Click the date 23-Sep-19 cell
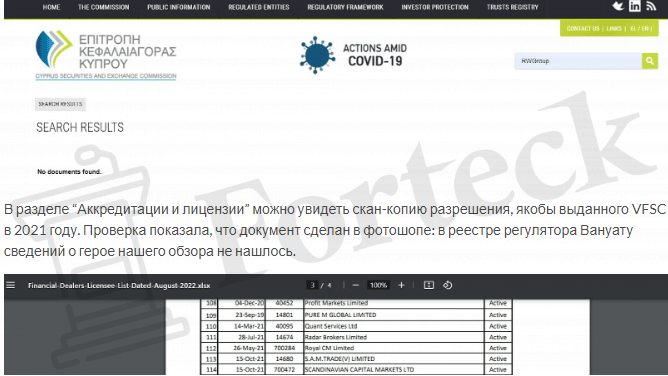 (242, 315)
